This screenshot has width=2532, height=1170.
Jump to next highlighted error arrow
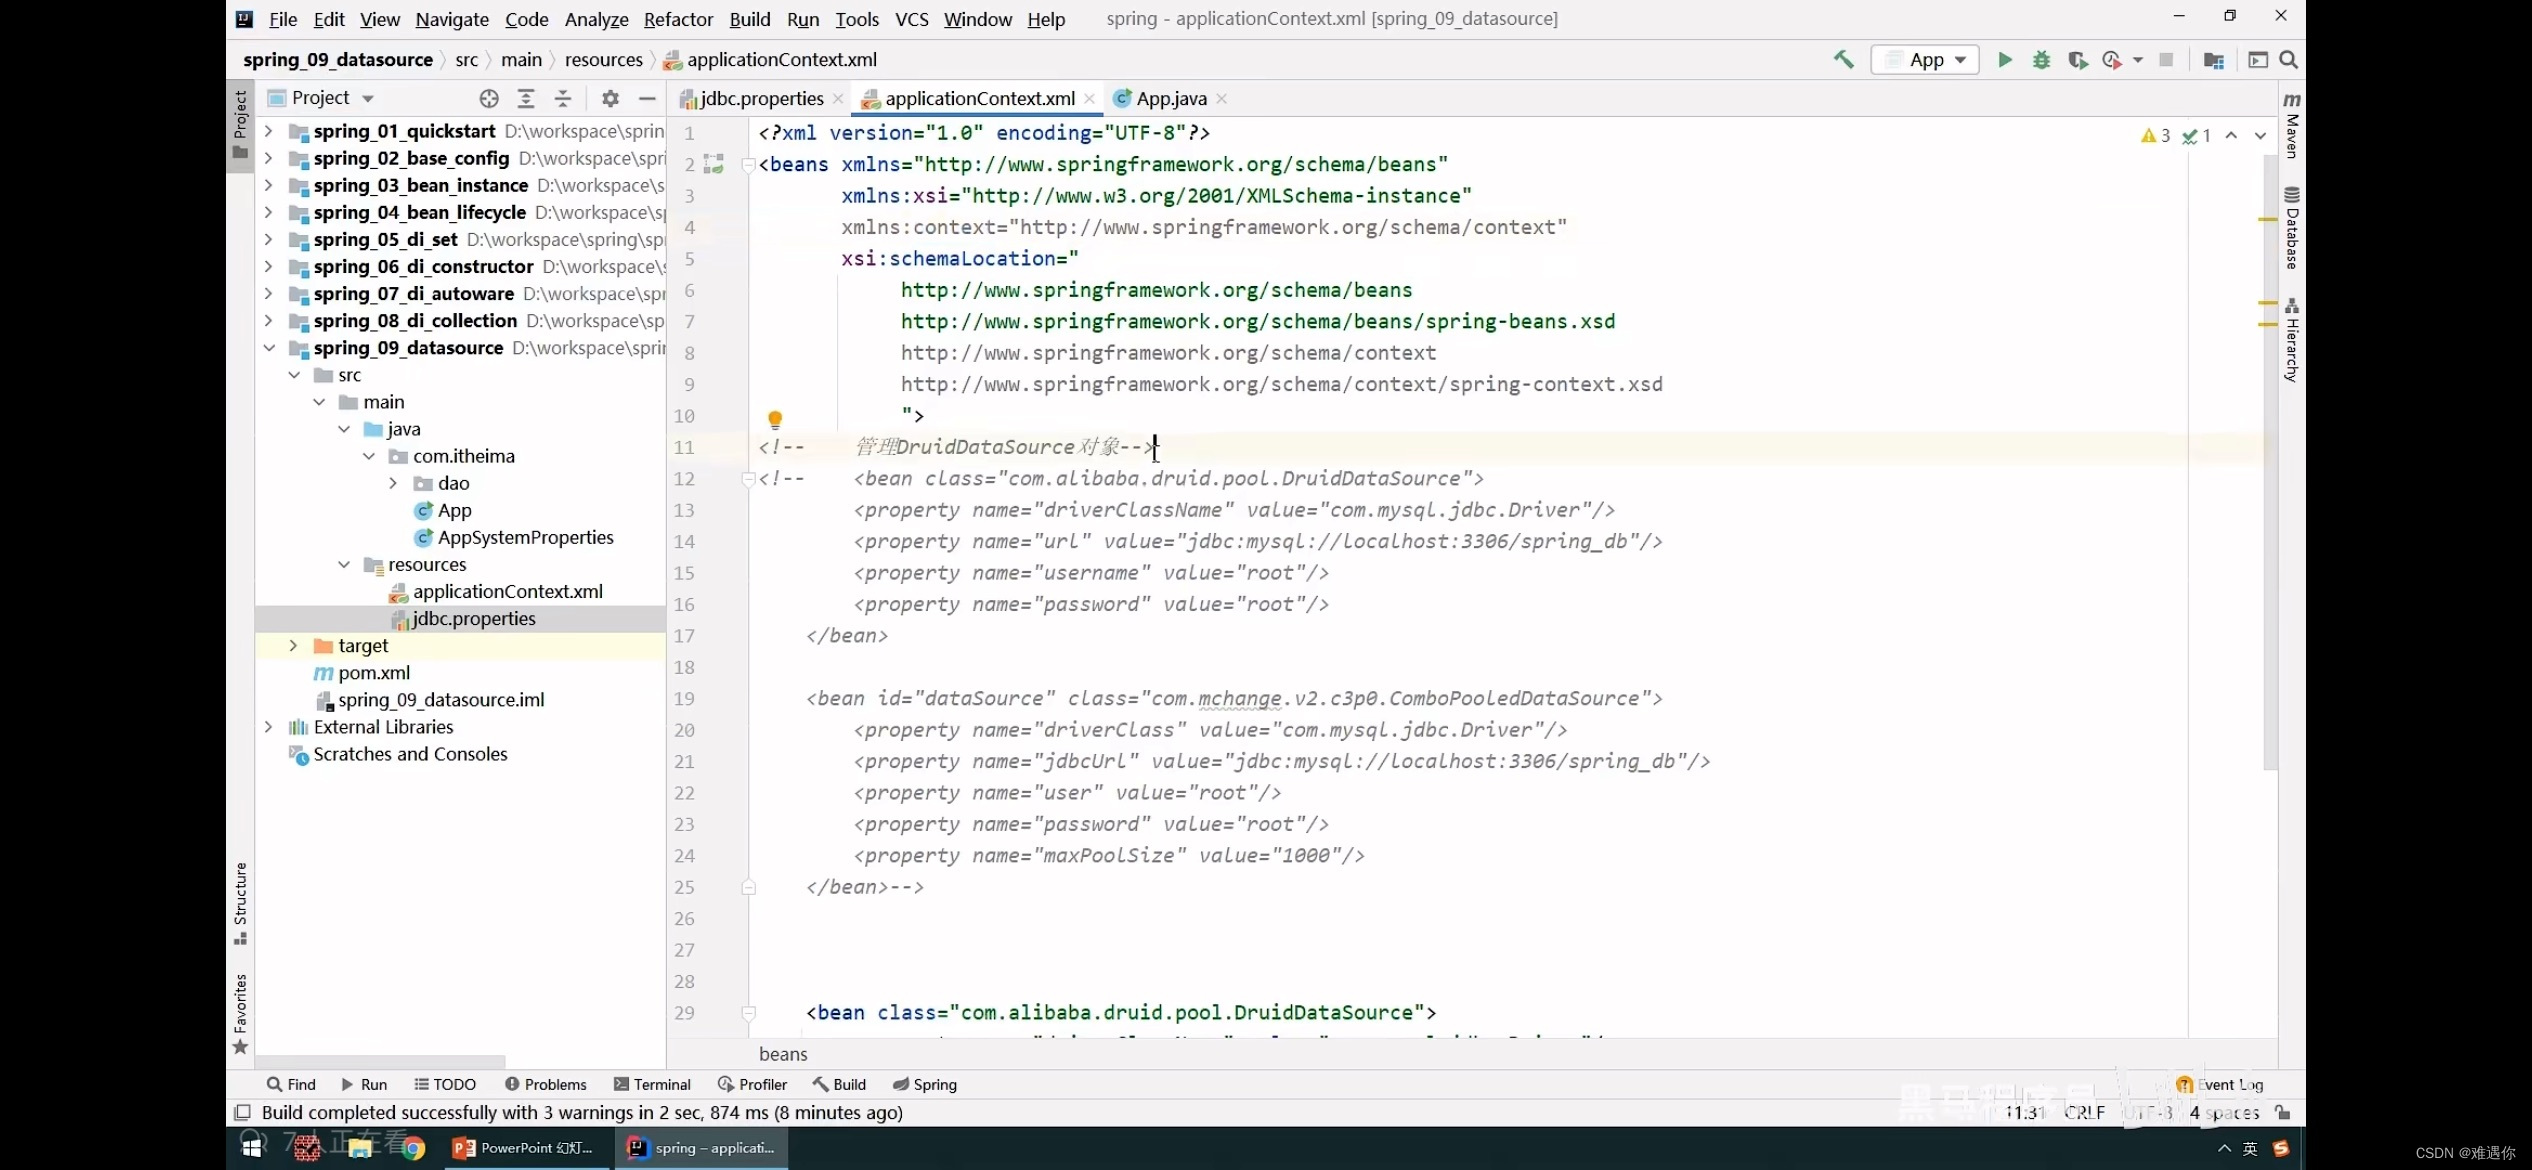[x=2260, y=135]
